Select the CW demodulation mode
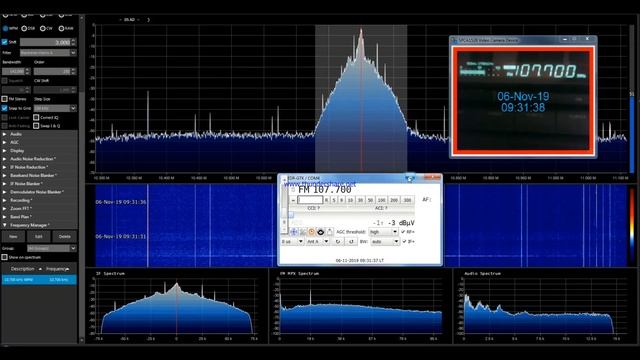This screenshot has width=640, height=360. click(42, 29)
